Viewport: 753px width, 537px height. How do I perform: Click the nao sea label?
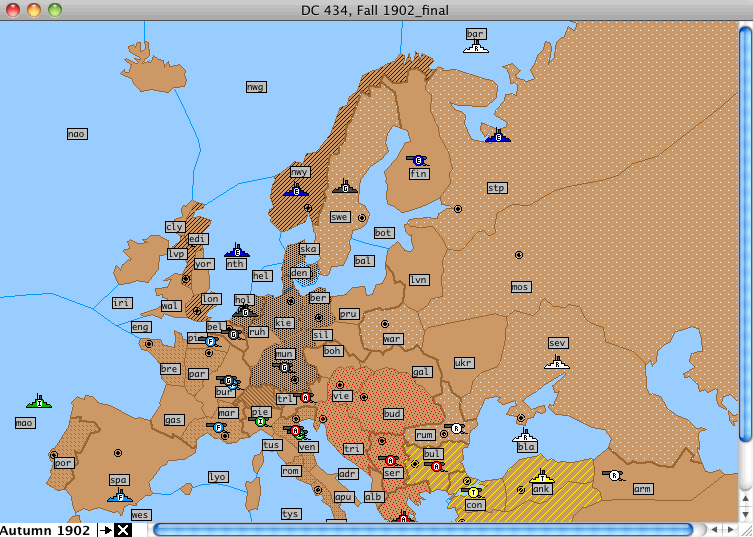pos(77,134)
